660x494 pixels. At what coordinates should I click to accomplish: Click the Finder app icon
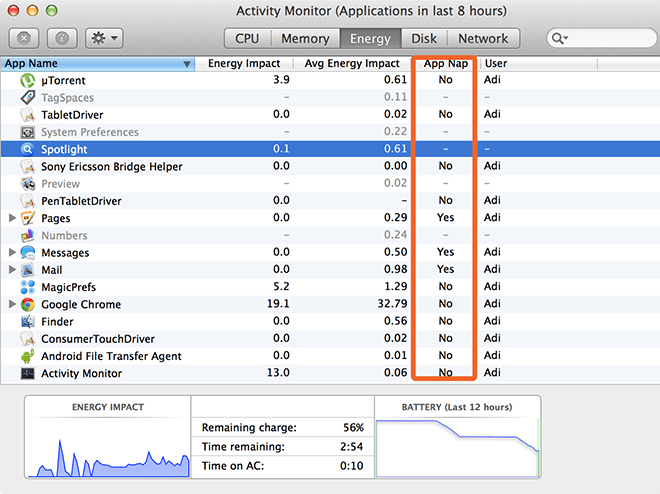[28, 321]
